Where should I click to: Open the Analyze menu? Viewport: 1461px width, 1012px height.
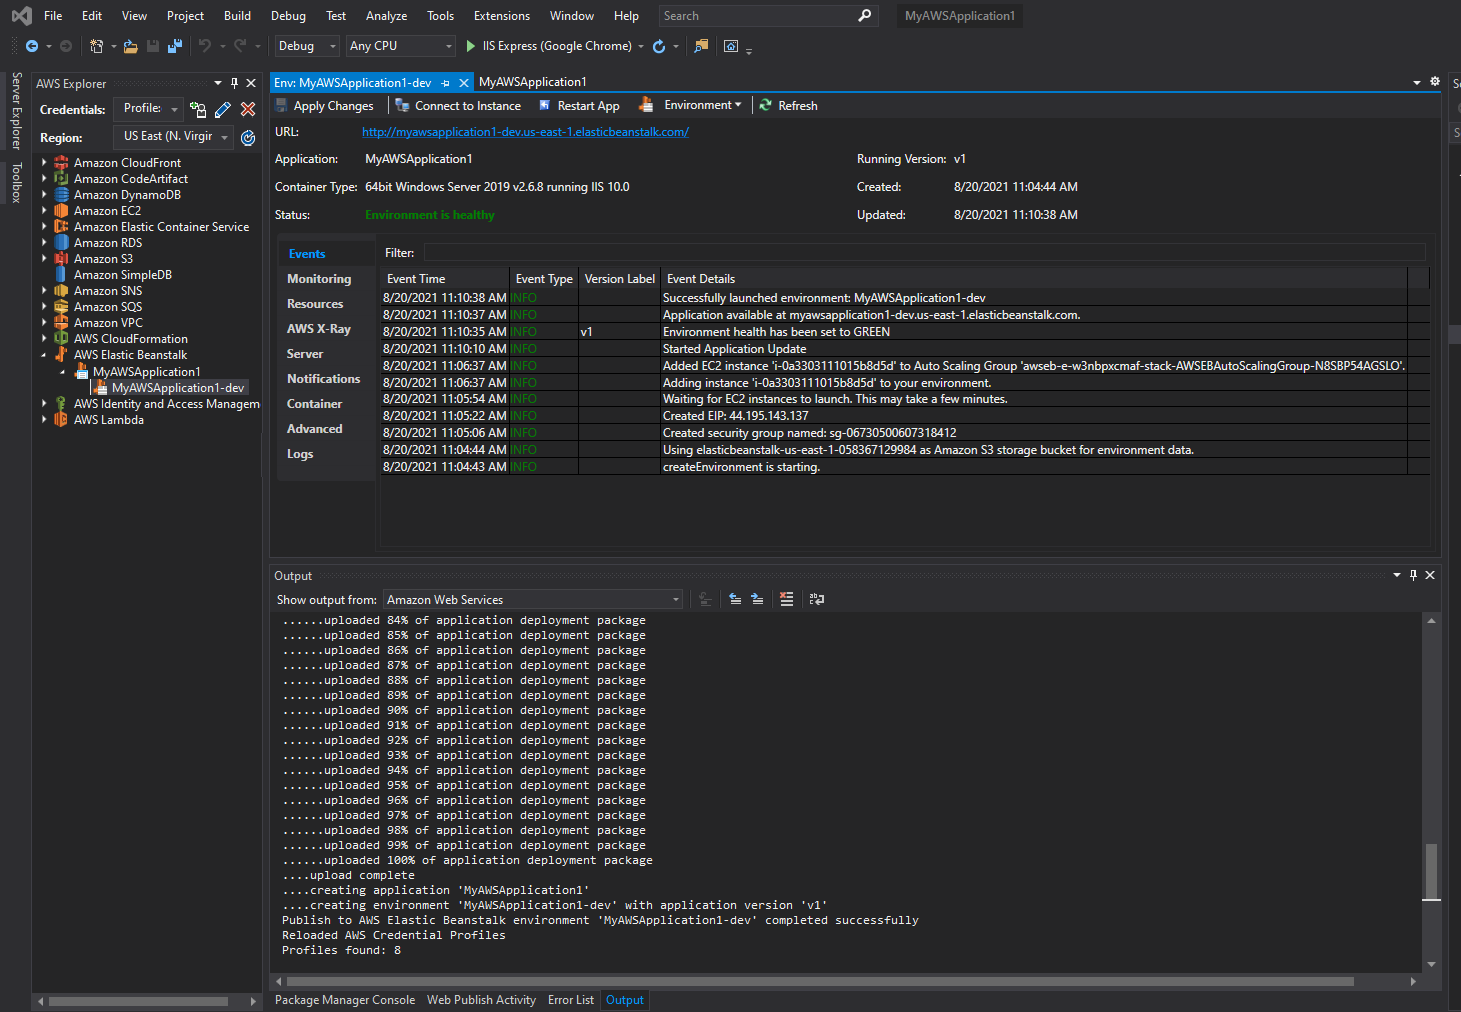point(386,16)
